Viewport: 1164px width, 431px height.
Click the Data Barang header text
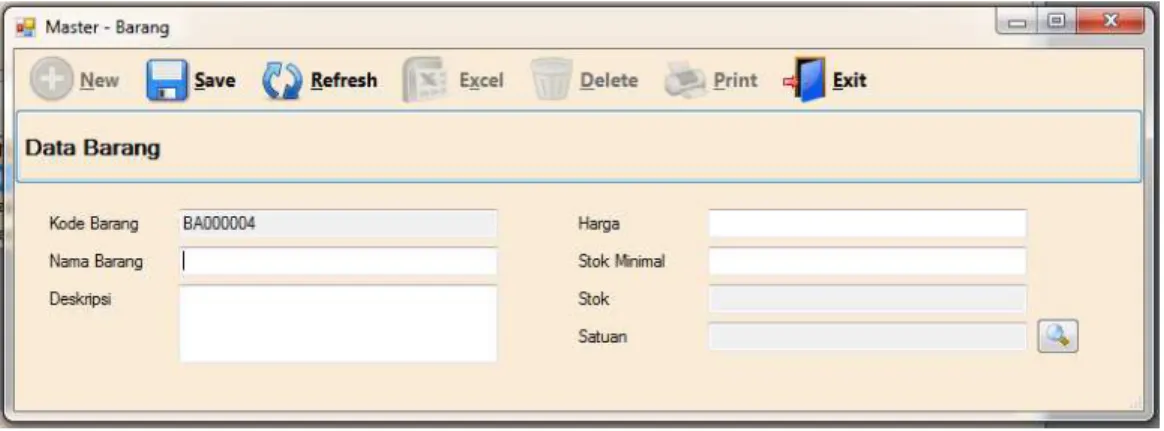pos(93,148)
